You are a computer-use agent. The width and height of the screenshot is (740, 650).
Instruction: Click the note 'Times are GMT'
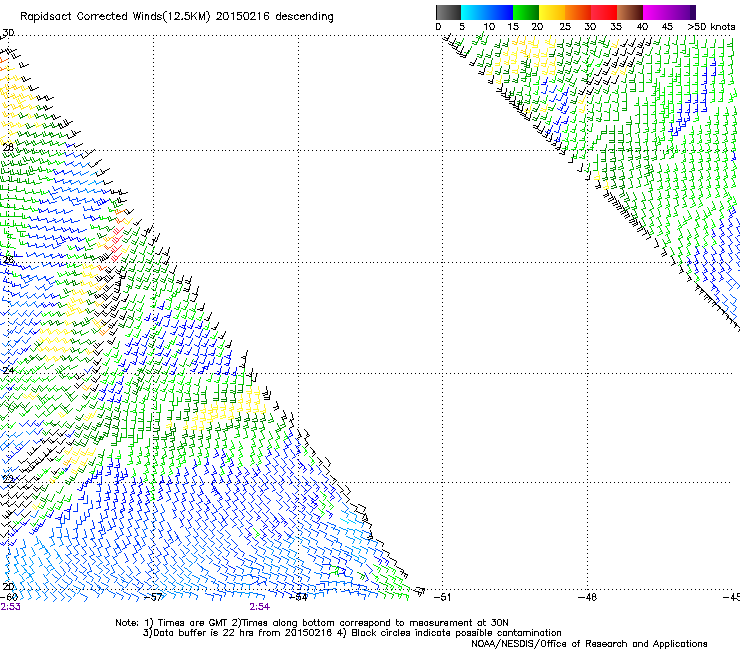(x=192, y=623)
